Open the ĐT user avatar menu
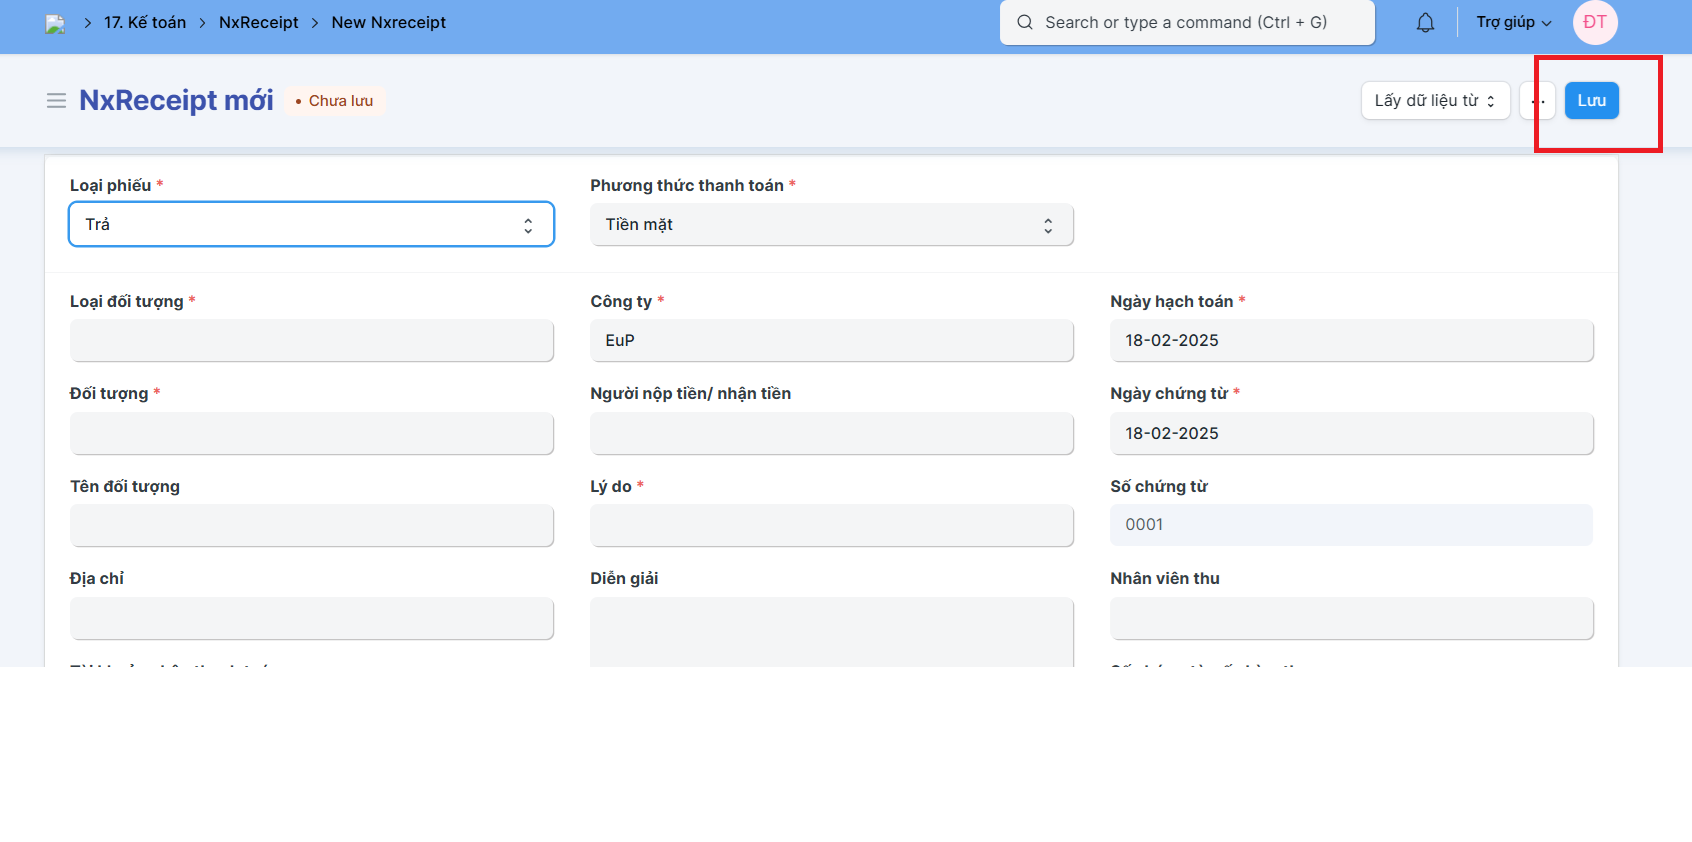The height and width of the screenshot is (842, 1692). pos(1594,23)
